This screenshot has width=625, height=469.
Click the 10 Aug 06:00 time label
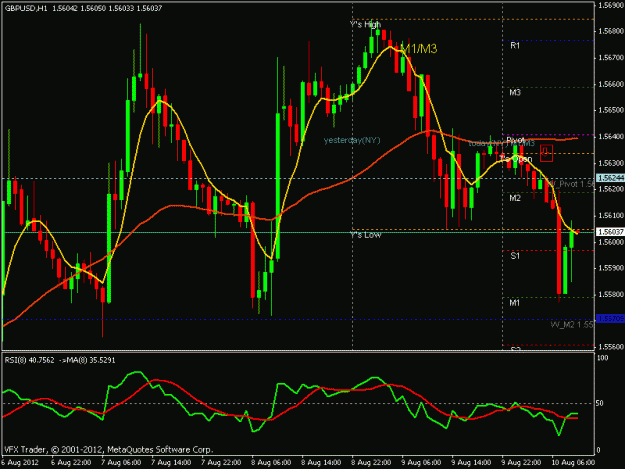[x=573, y=463]
